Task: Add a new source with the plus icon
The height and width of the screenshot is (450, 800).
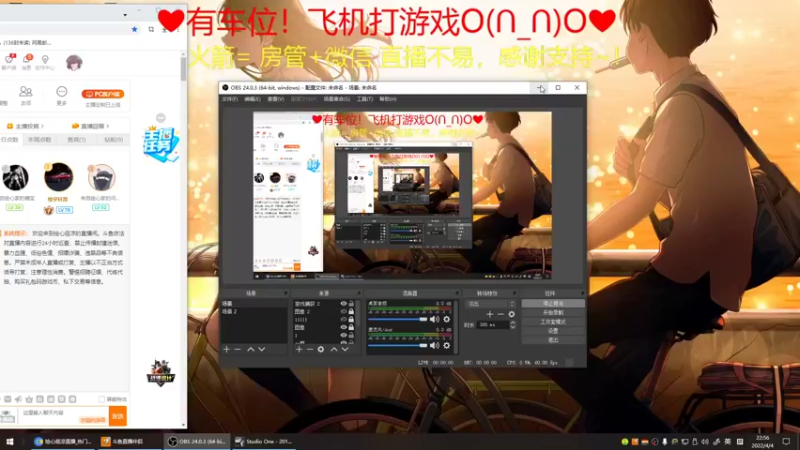Action: [x=299, y=349]
